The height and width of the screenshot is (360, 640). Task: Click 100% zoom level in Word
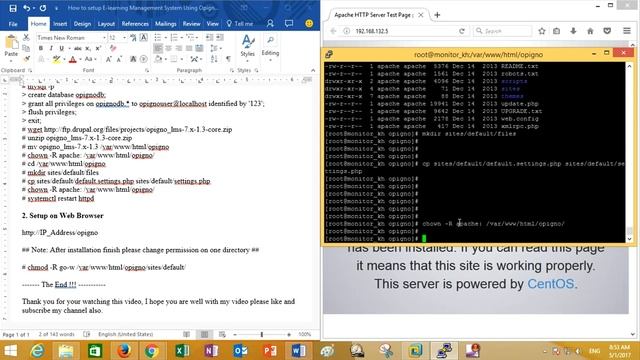coord(304,335)
